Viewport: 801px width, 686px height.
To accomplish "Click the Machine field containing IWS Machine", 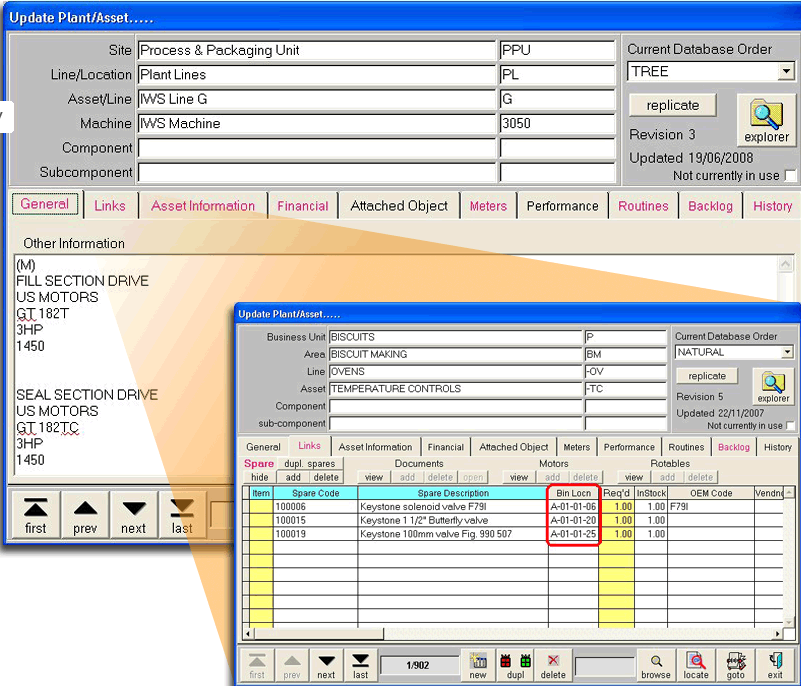I will click(316, 124).
